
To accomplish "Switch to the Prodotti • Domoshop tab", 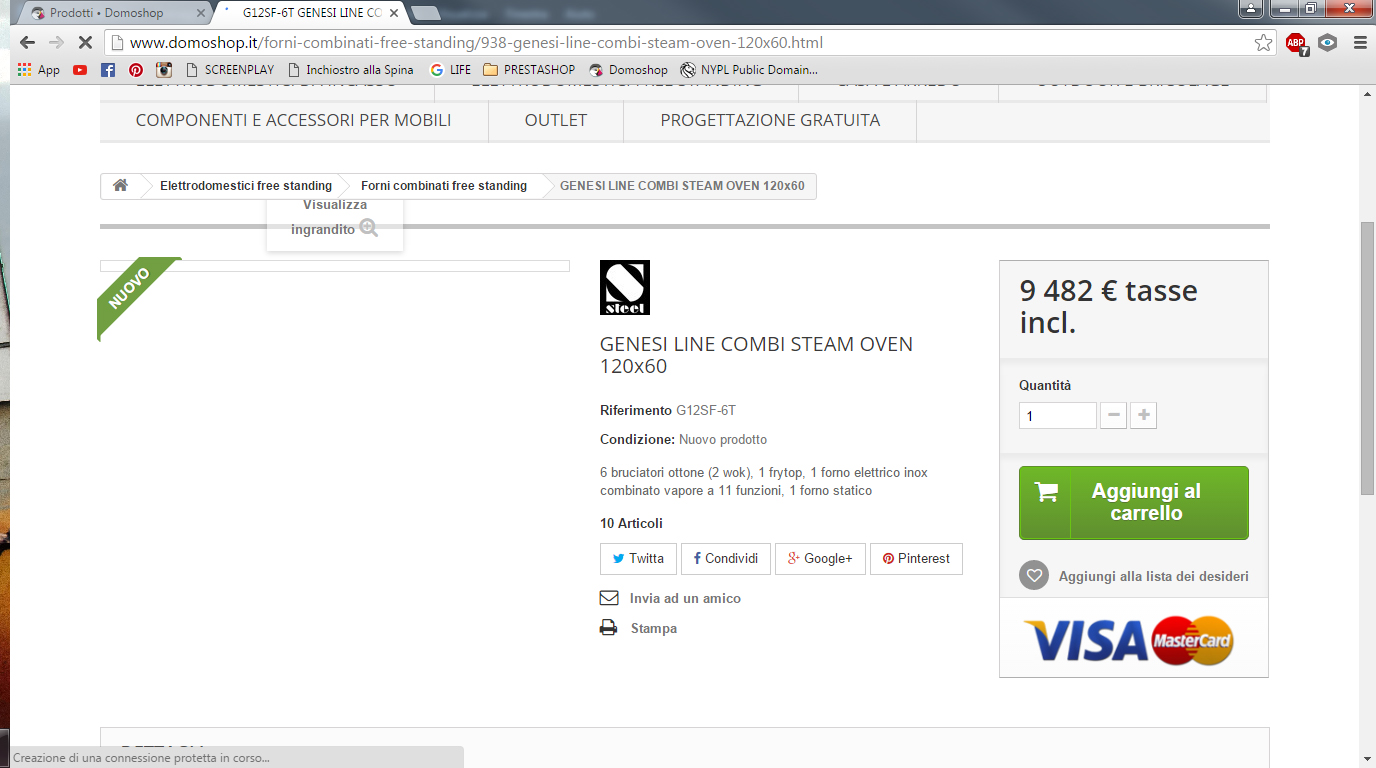I will (115, 13).
